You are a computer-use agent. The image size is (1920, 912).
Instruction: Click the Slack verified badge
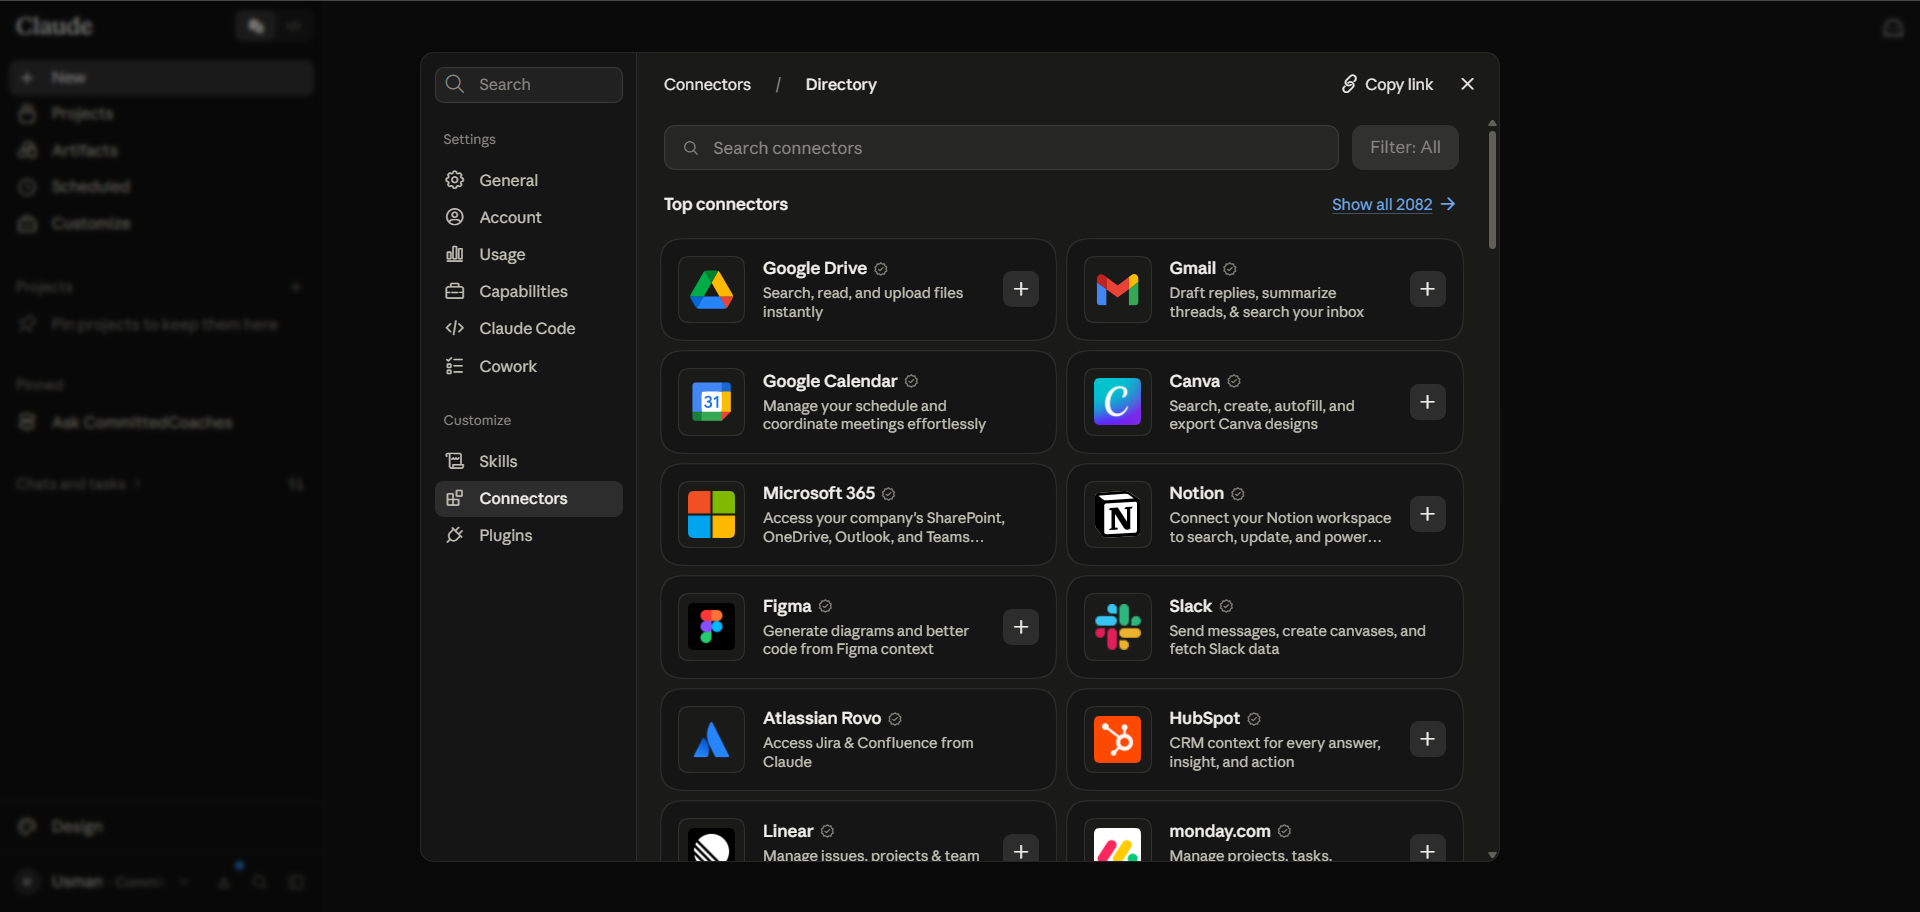[x=1226, y=606]
